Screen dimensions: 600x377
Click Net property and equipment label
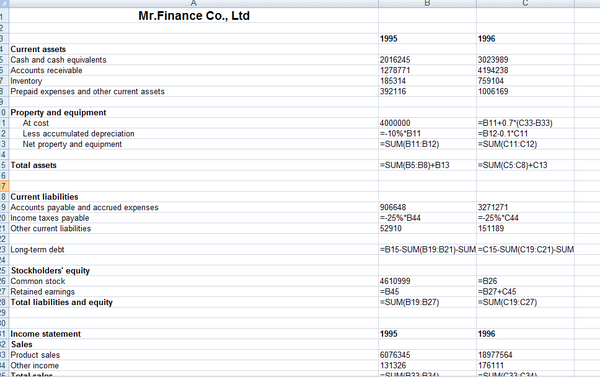72,144
